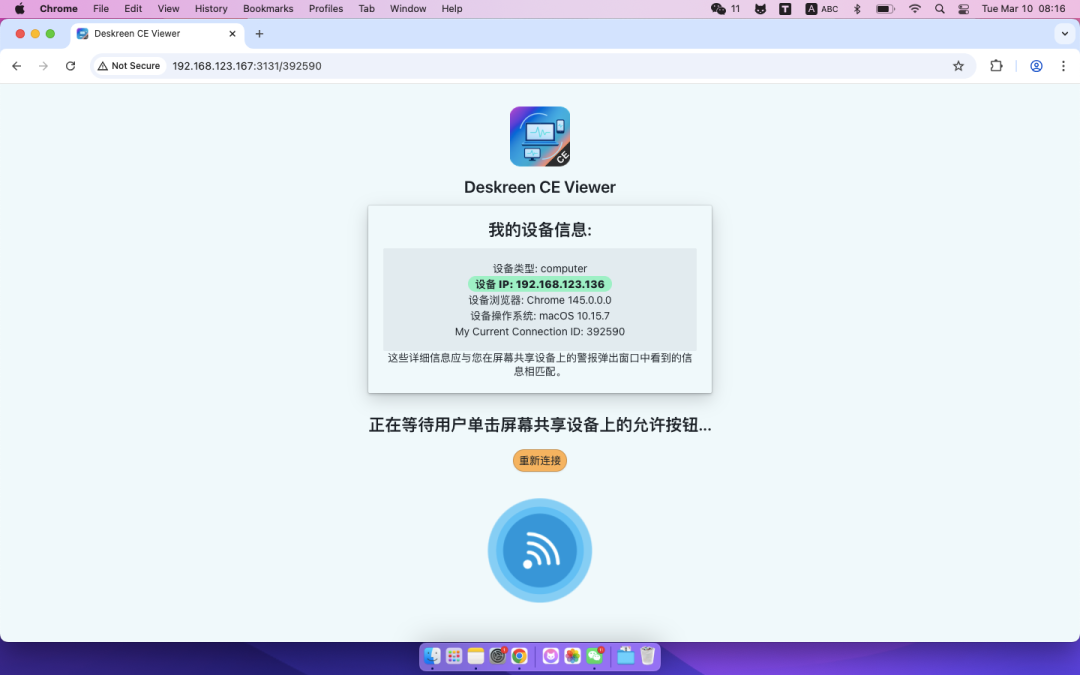Click the Deskreen CE Viewer page title

click(539, 187)
